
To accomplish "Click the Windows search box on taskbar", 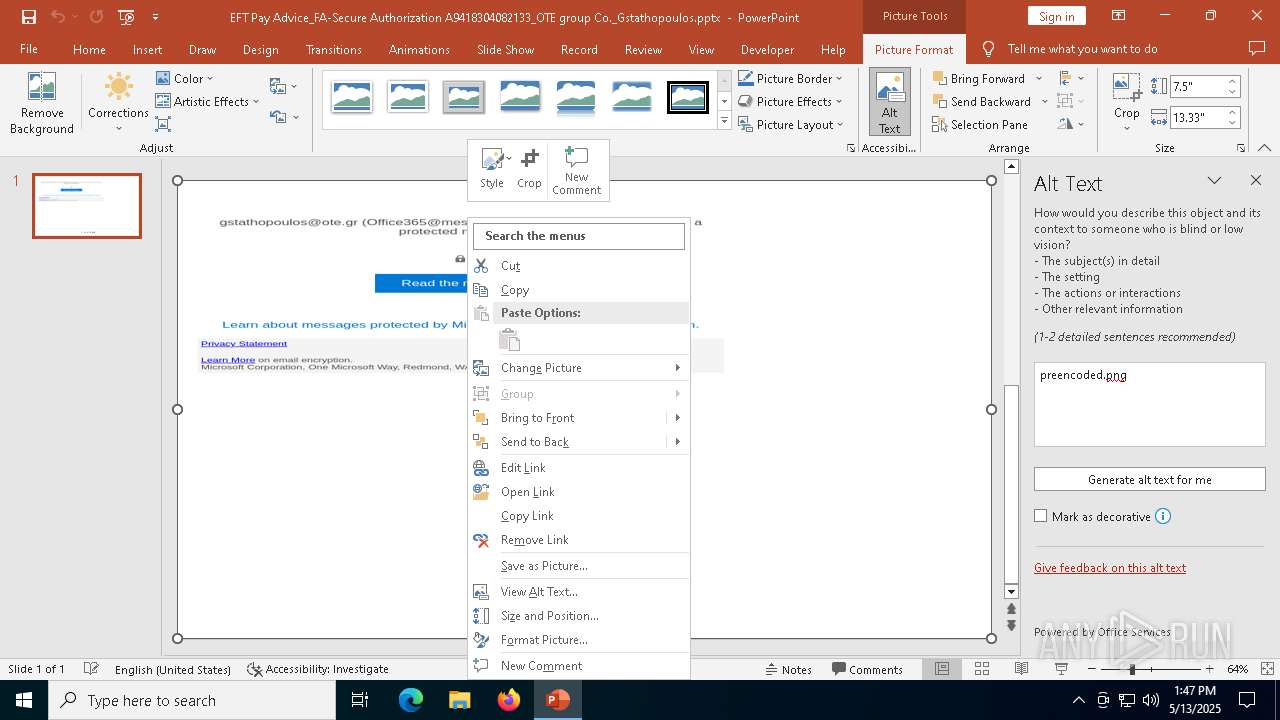I will point(192,700).
